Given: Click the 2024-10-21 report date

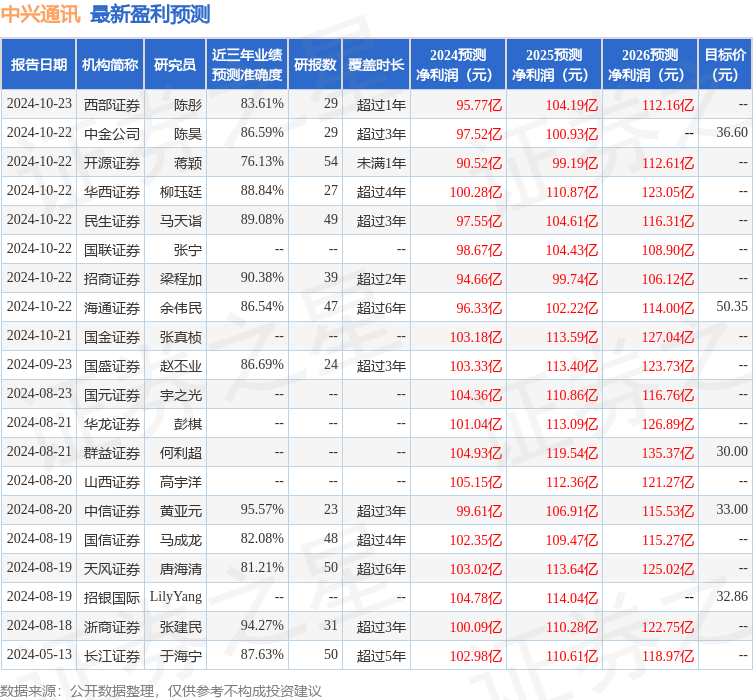Looking at the screenshot, I should 39,336.
